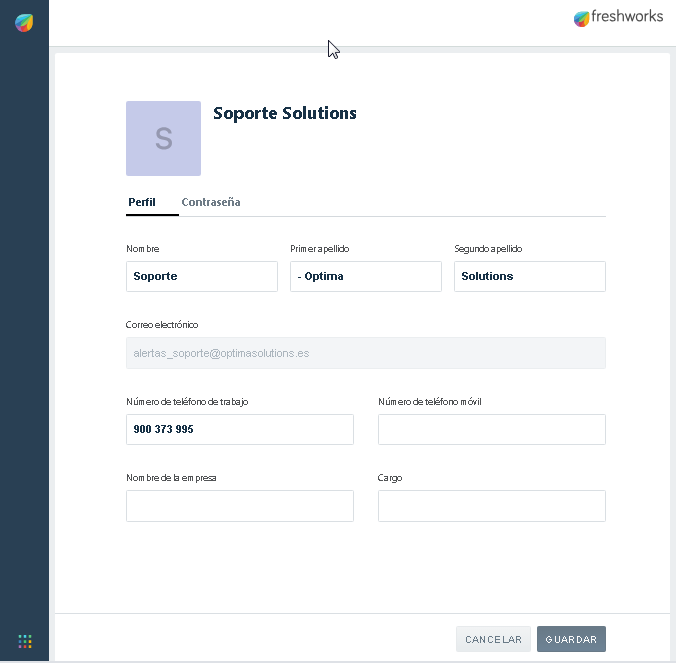Click the disabled Correo electrónico field

[x=365, y=353]
